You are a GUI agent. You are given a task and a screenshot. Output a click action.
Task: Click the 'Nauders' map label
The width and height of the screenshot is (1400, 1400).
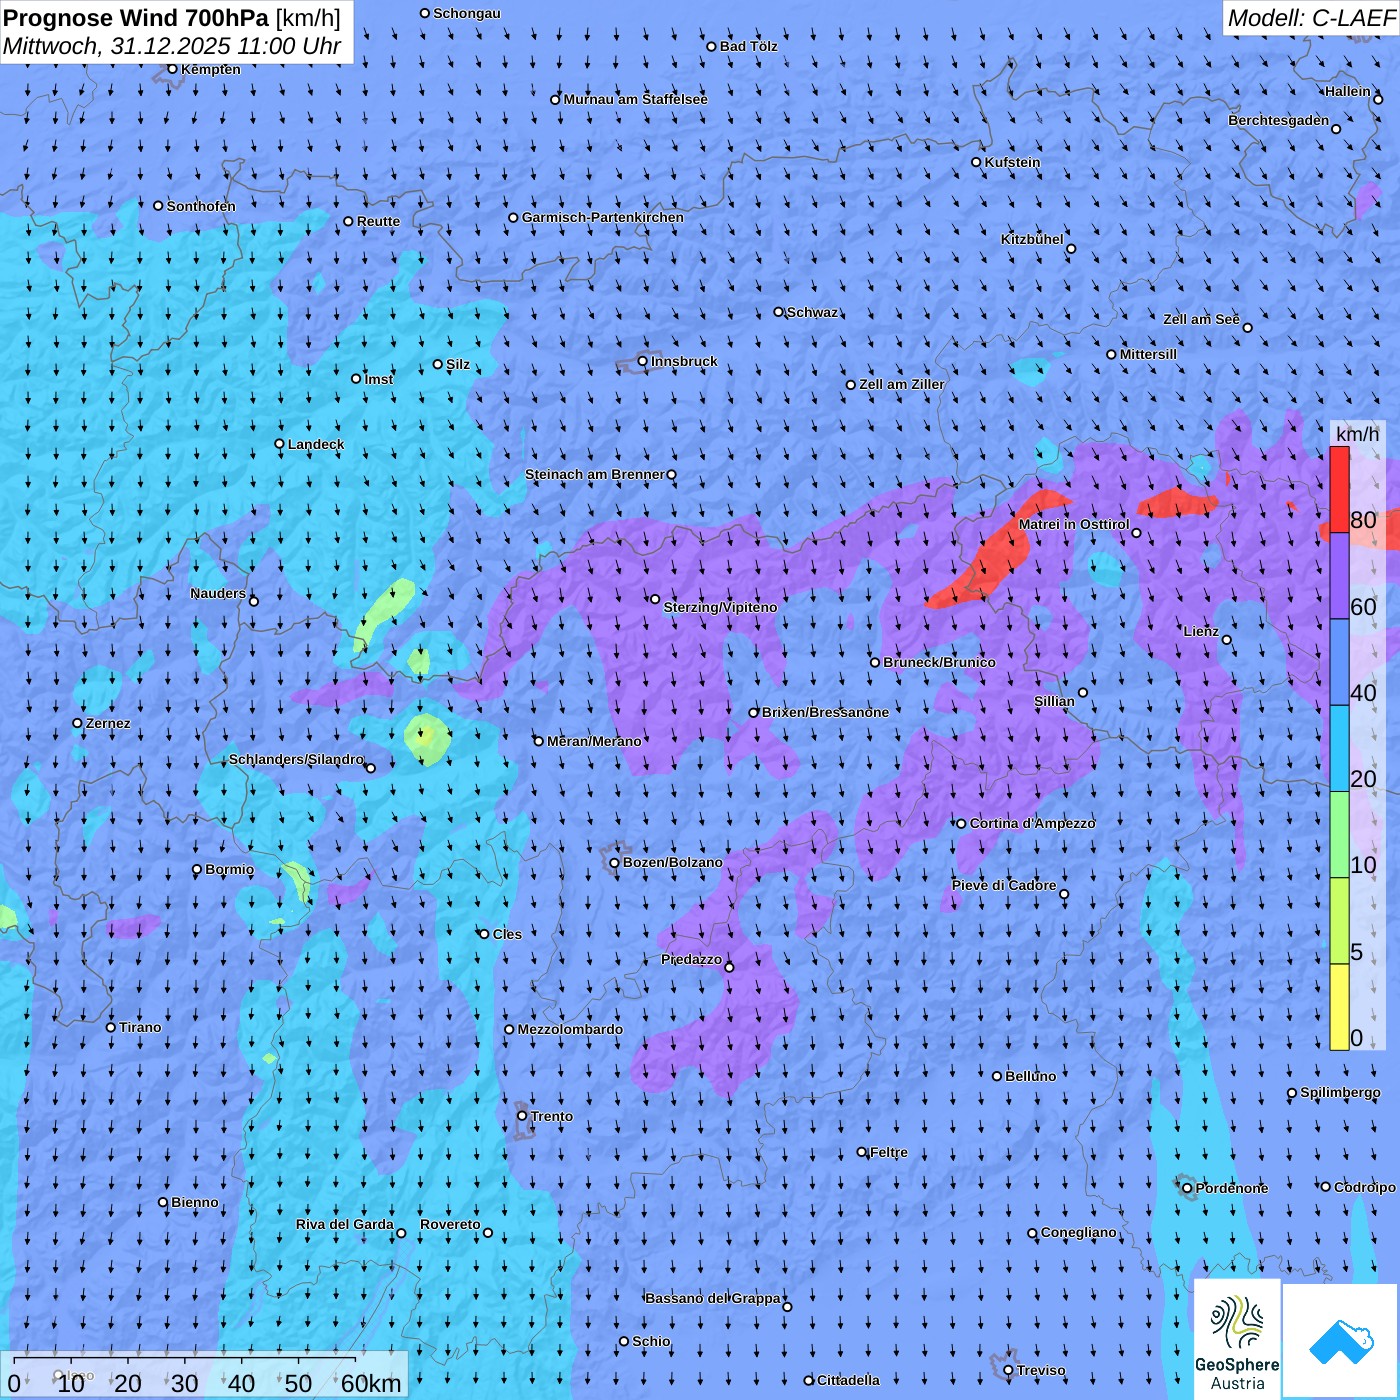pos(218,593)
